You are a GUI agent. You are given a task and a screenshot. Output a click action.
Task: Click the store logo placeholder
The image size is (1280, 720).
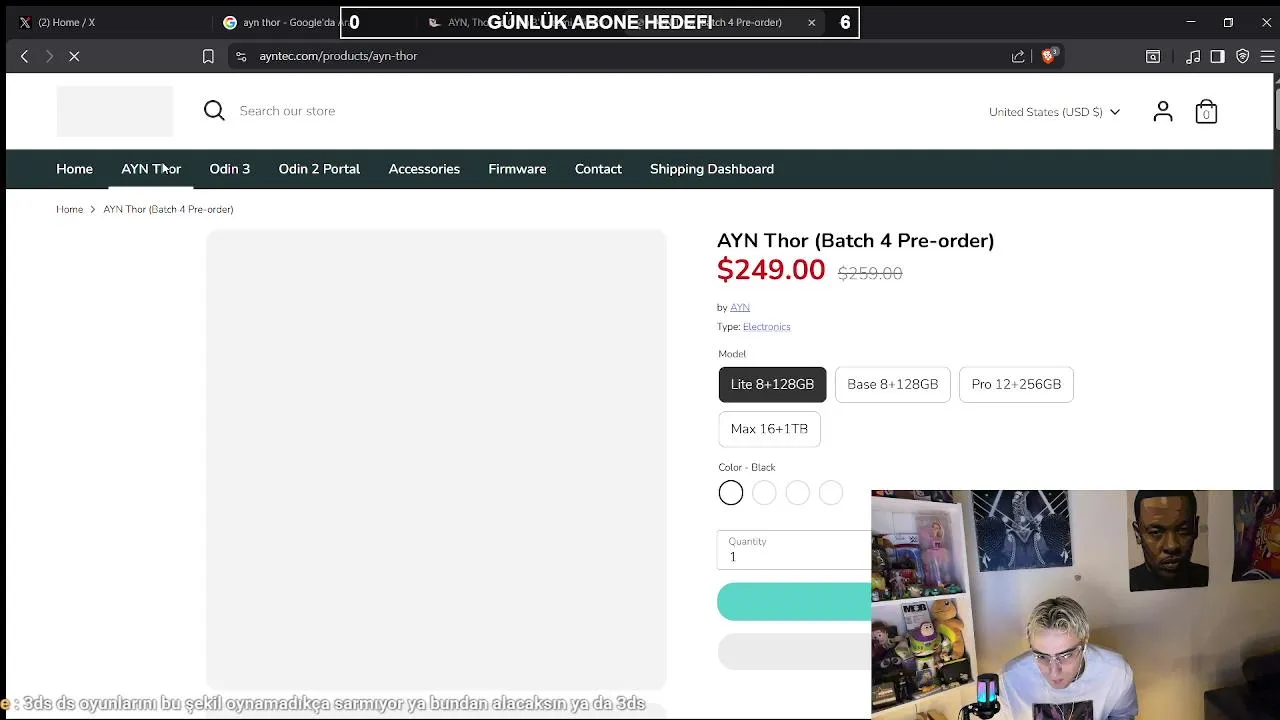115,111
